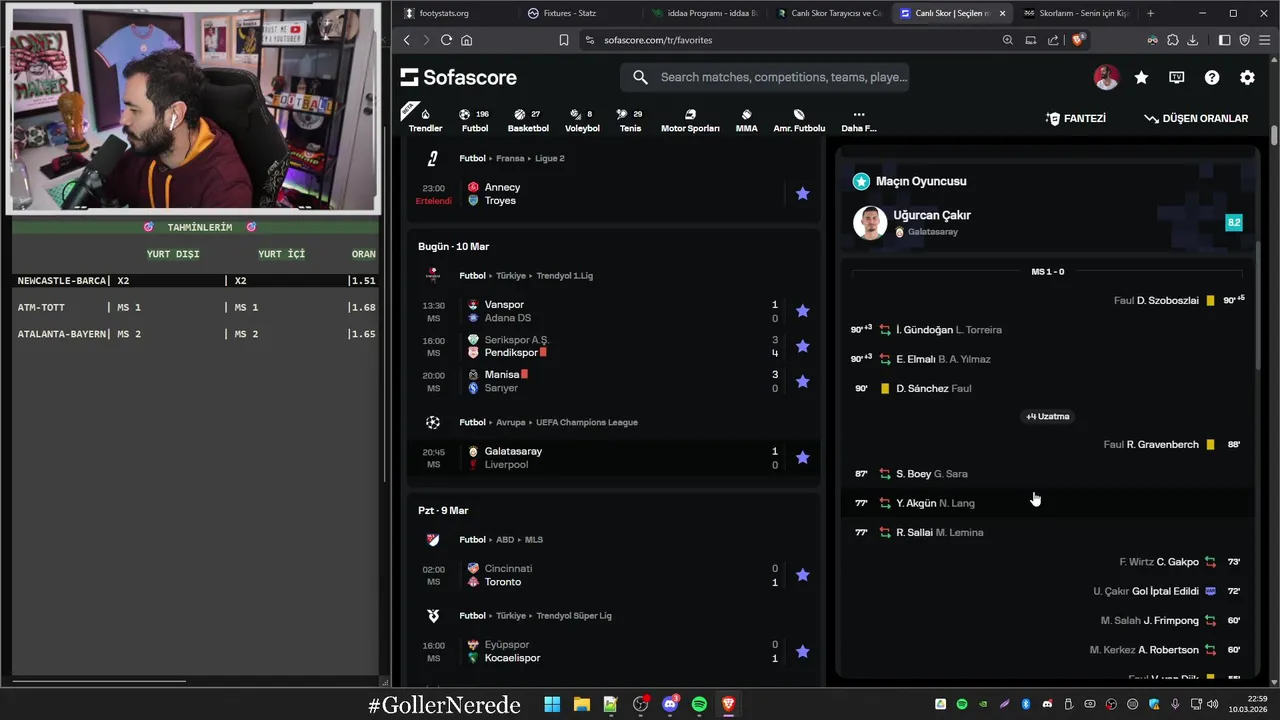Open the Motor Sporları category

[690, 120]
